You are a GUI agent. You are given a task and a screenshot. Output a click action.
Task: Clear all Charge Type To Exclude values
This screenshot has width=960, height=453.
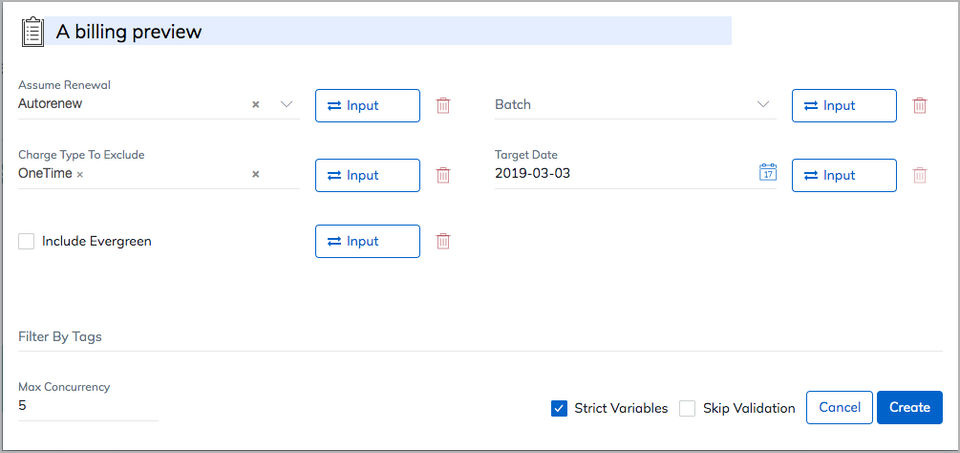coord(255,174)
